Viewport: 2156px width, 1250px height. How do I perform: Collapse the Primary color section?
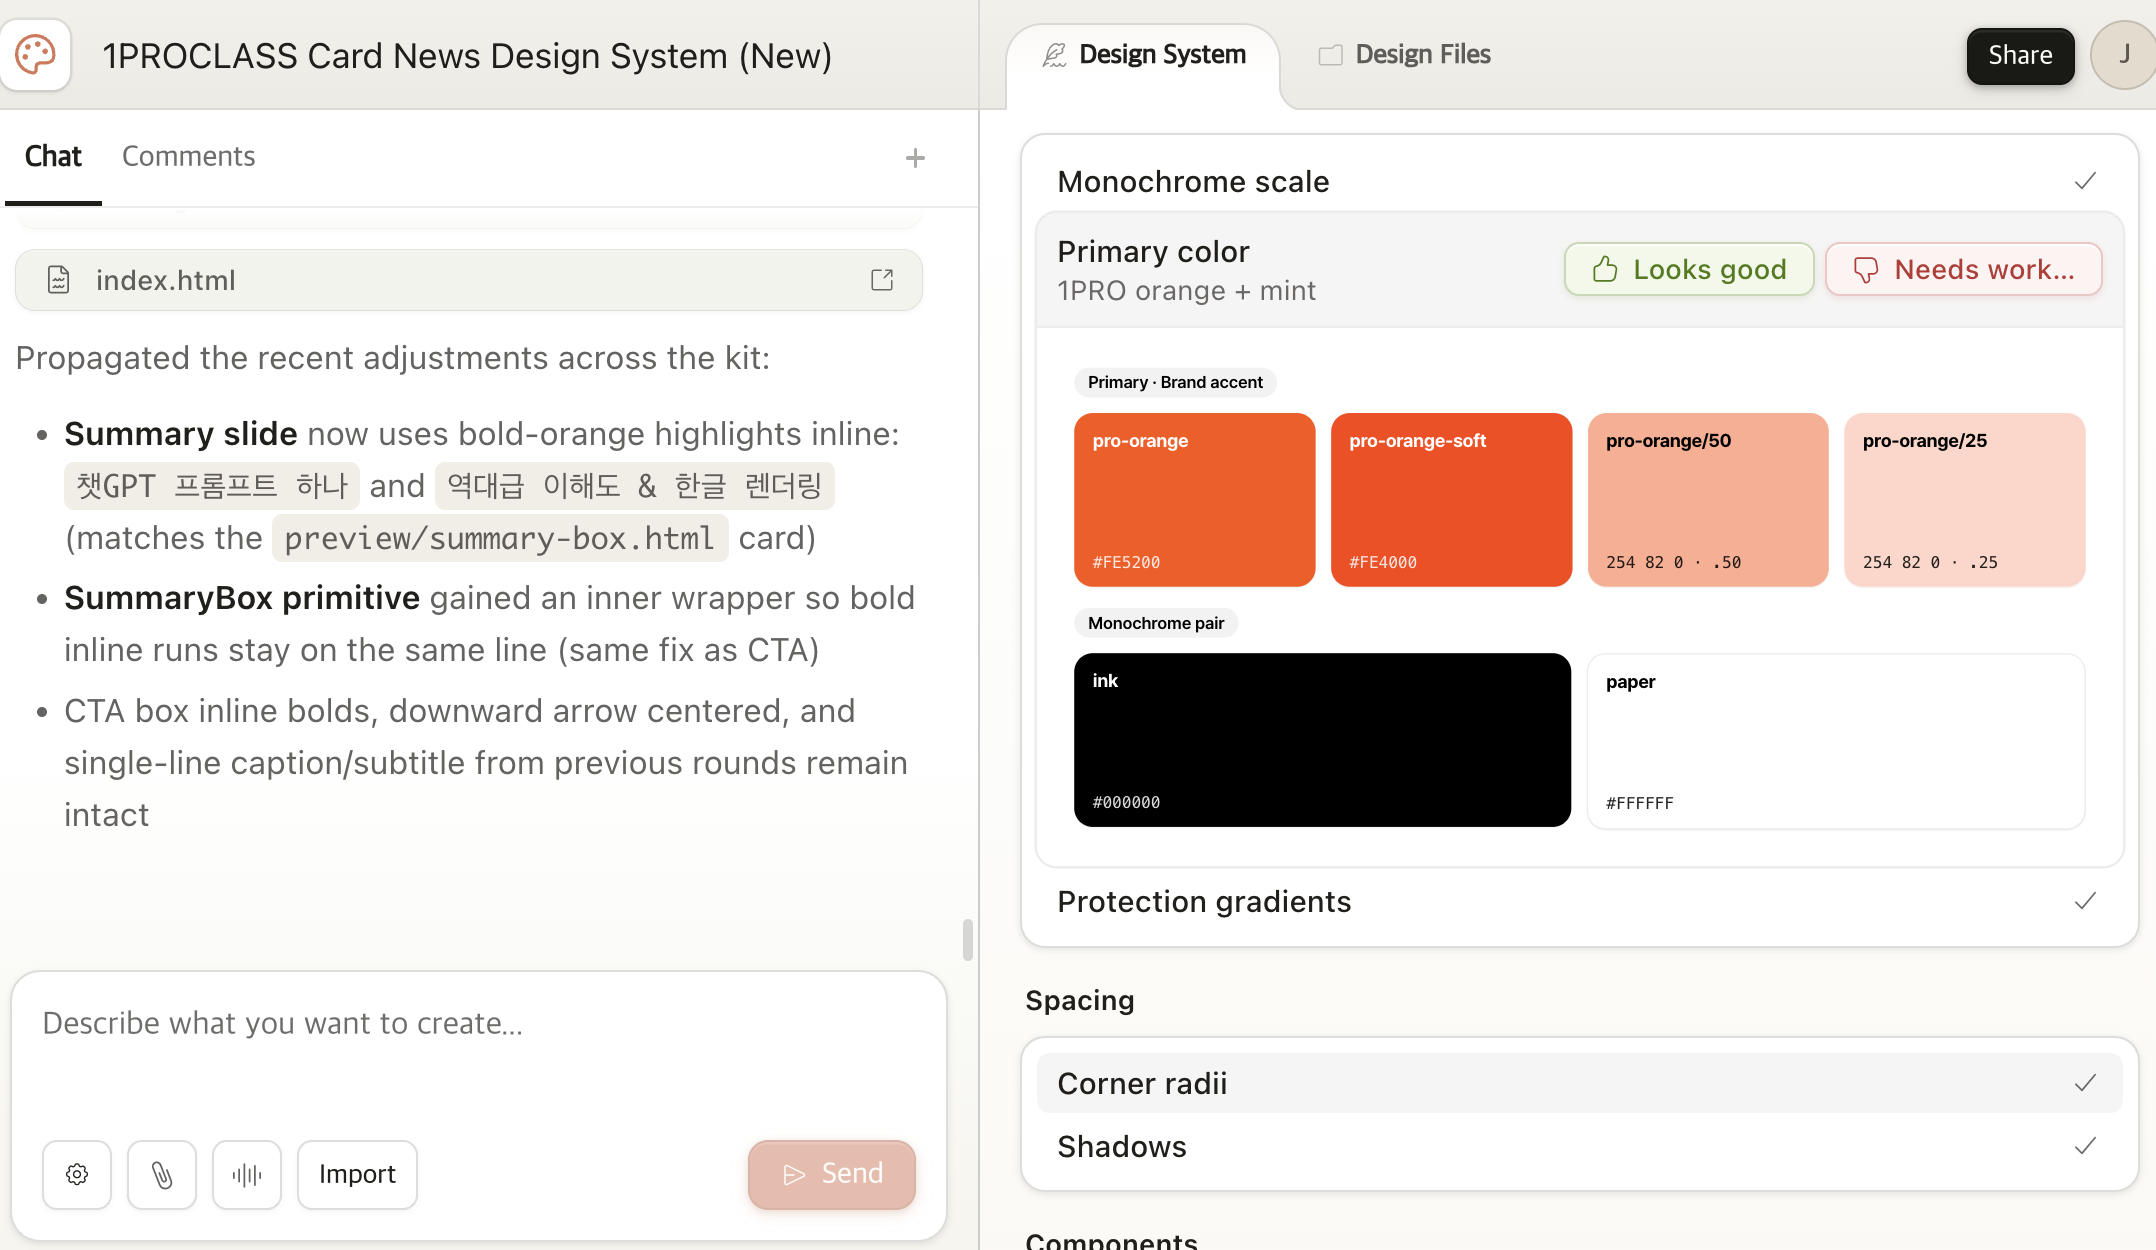(x=1153, y=252)
